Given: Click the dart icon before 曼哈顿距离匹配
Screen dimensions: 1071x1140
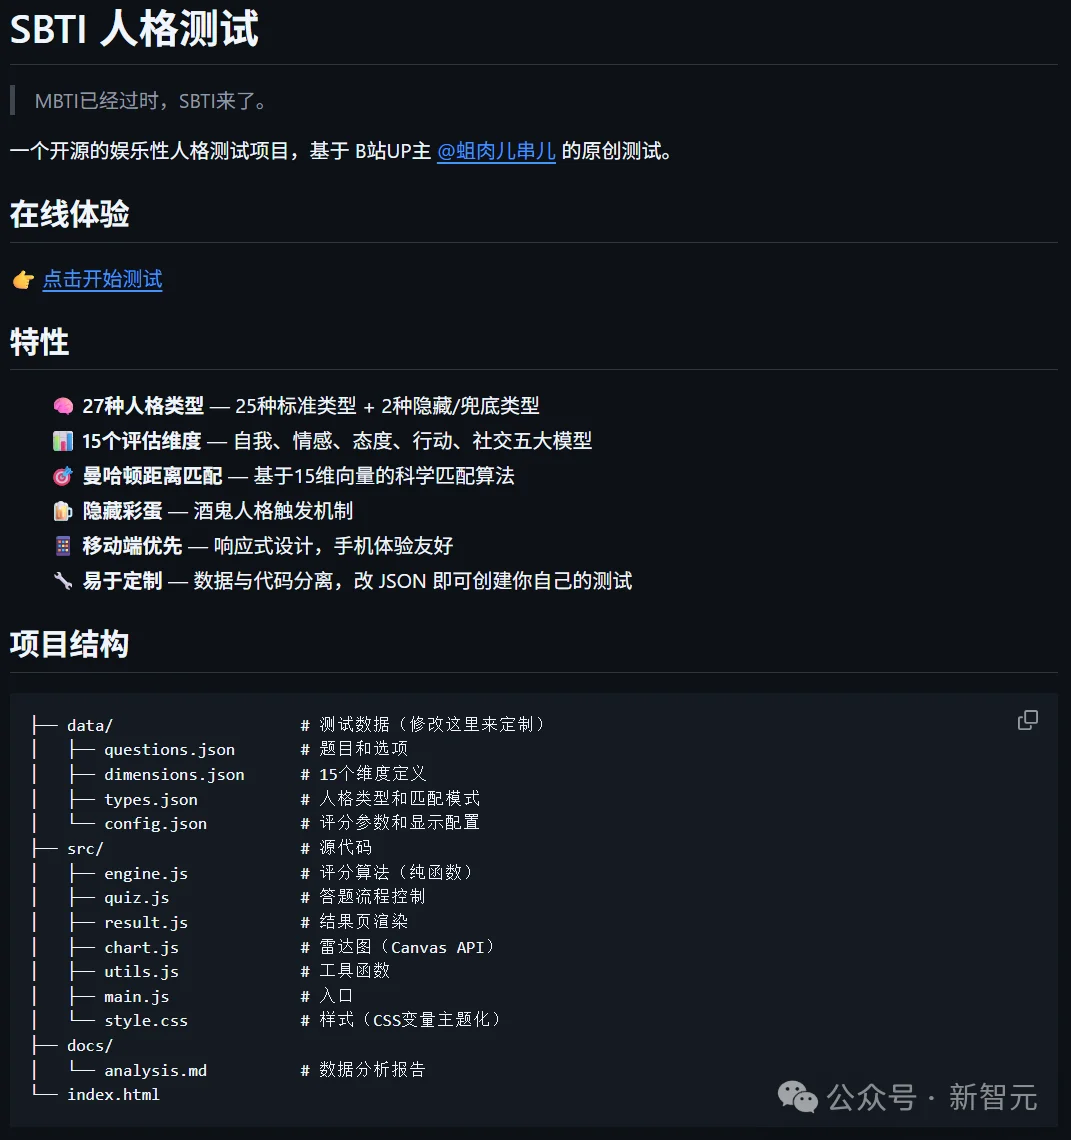Looking at the screenshot, I should pos(63,476).
